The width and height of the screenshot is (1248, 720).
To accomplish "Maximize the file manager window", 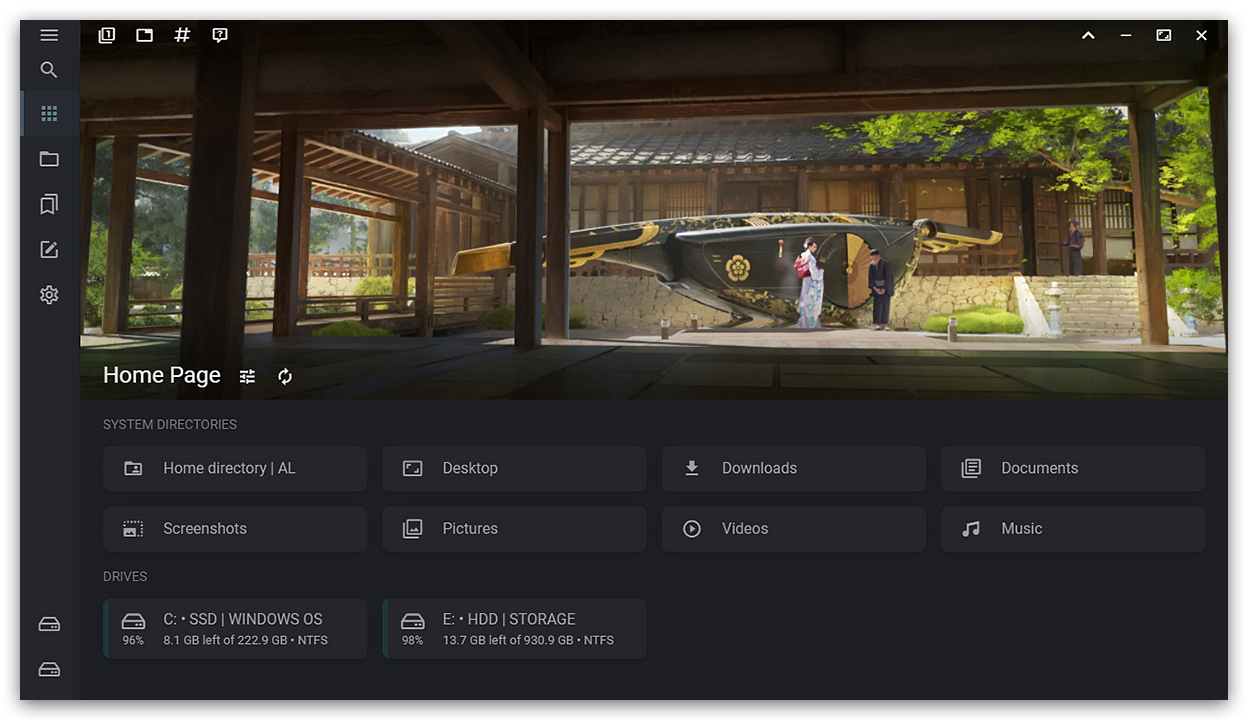I will point(1164,35).
